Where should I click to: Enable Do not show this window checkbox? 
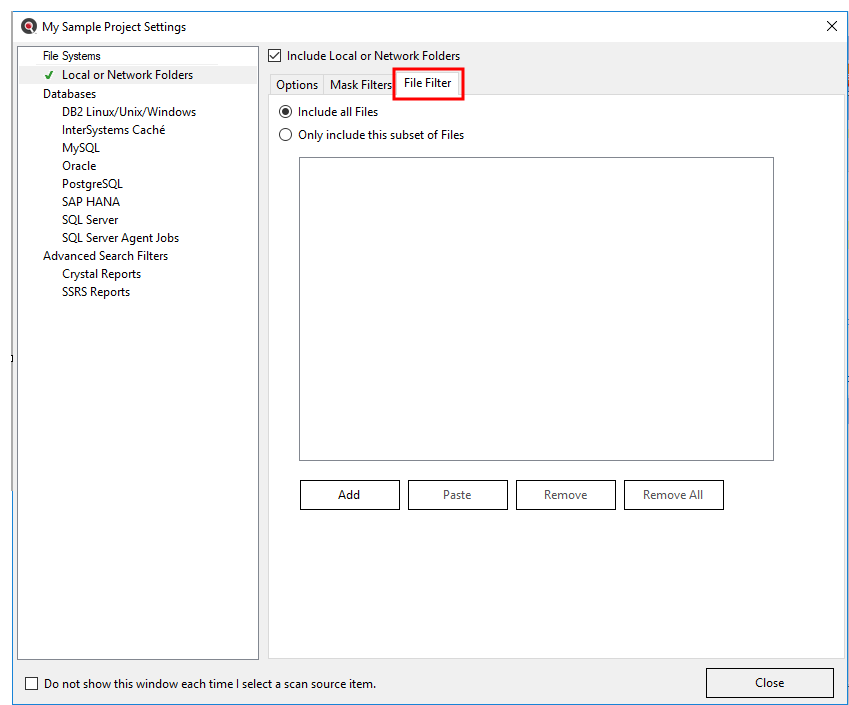(x=32, y=684)
